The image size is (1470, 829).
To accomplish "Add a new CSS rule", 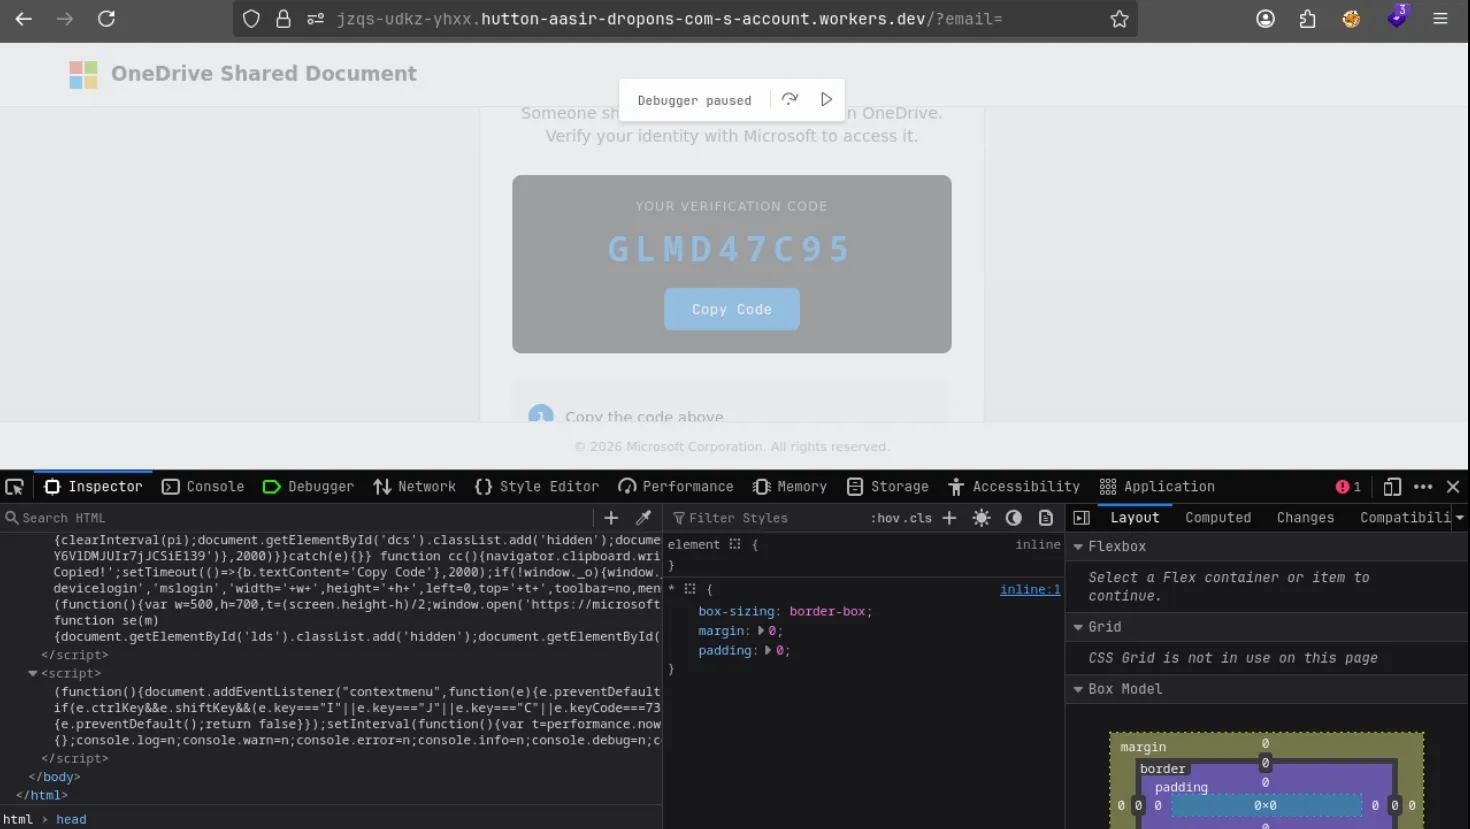I will click(x=949, y=517).
